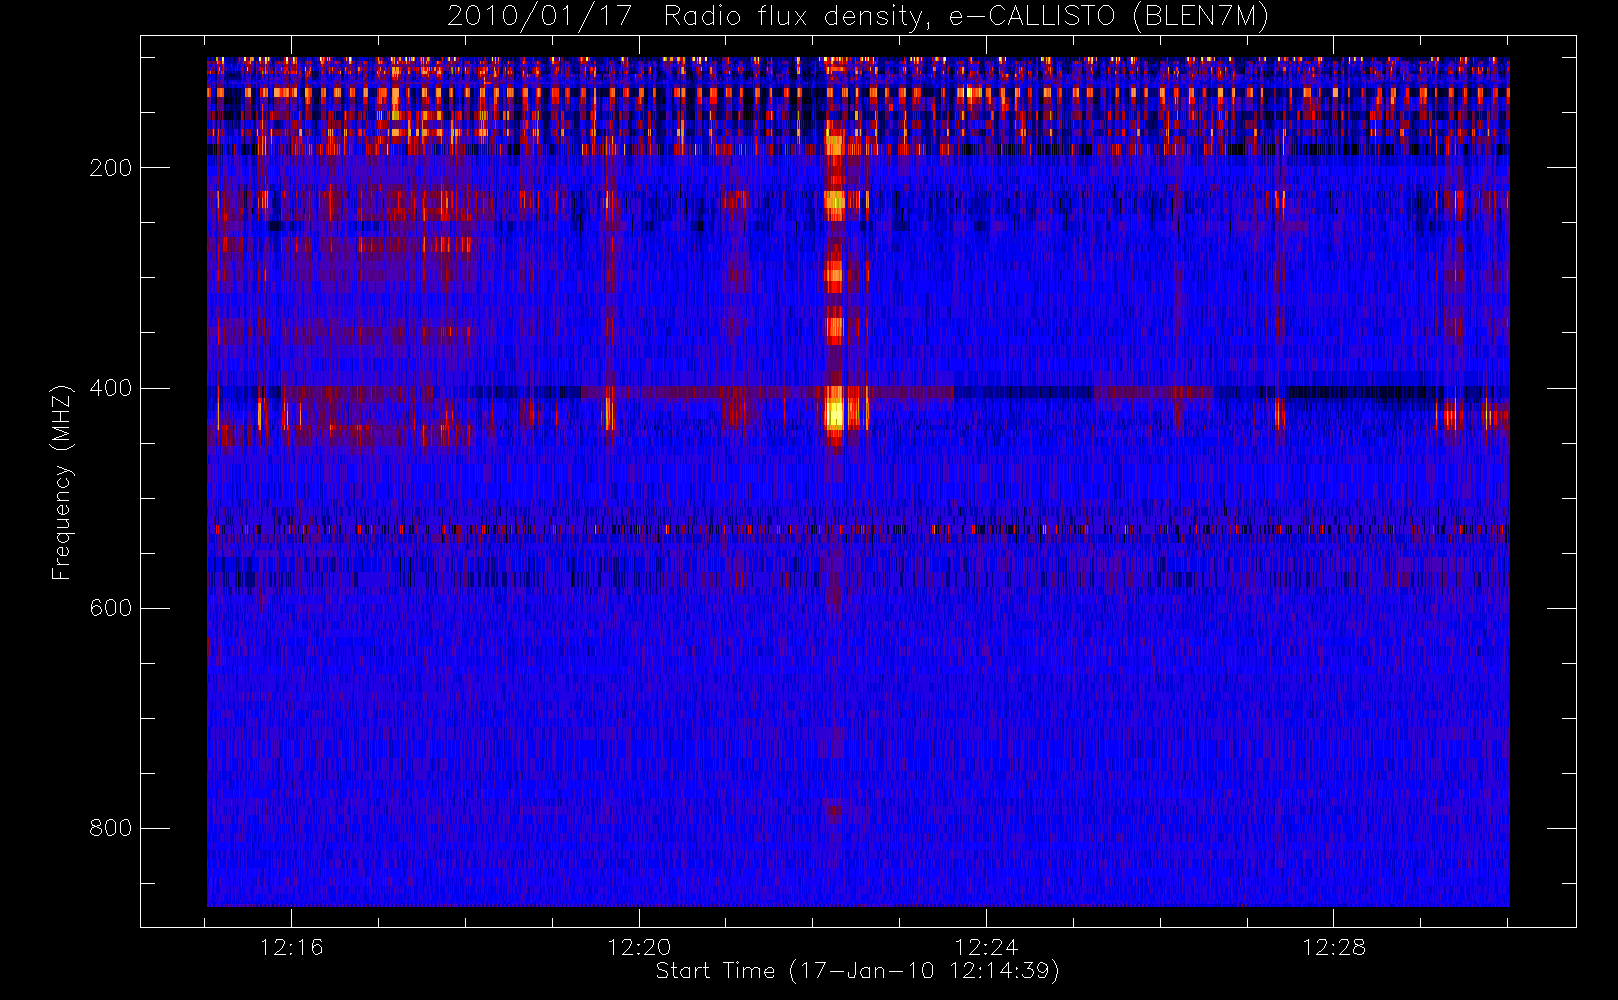
Task: Click the 800 frequency tick label
Action: tap(111, 828)
